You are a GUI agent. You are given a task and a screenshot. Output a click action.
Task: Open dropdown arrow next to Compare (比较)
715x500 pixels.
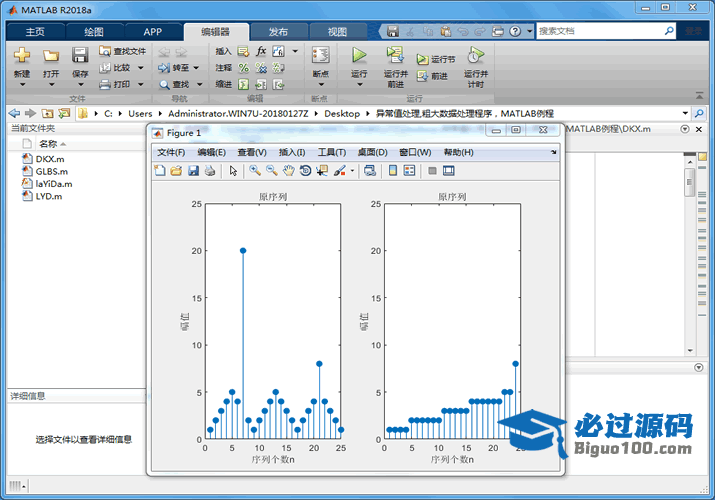[140, 68]
